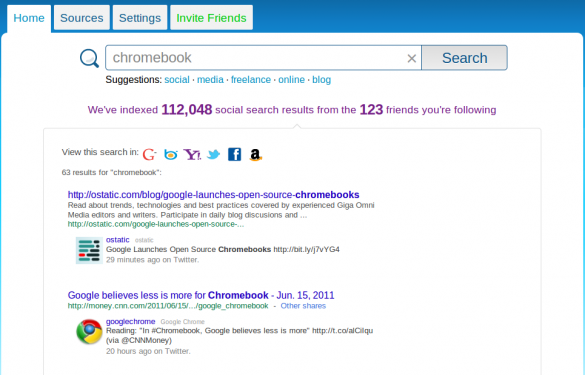Open the Google believes less is more result
This screenshot has height=375, width=585.
[x=201, y=295]
